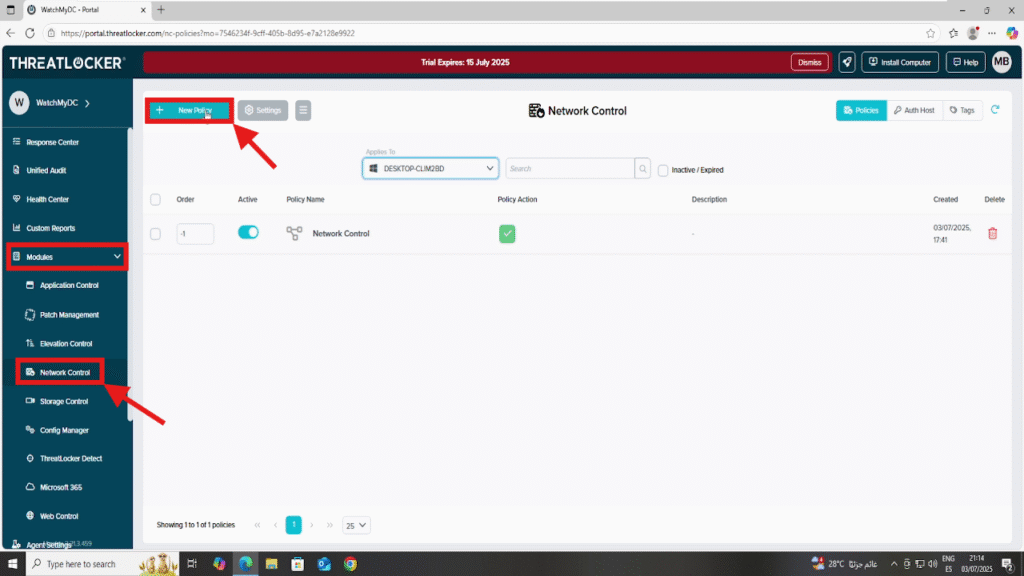Viewport: 1024px width, 576px height.
Task: Collapse the Modules section
Action: [67, 257]
